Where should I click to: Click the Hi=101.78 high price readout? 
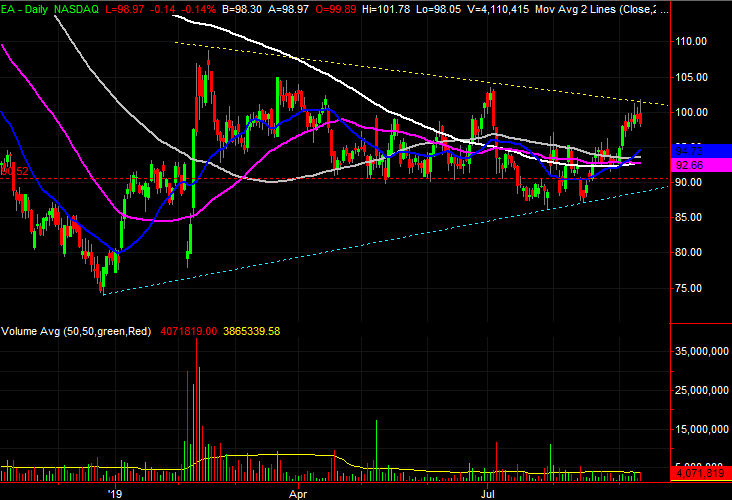point(386,9)
